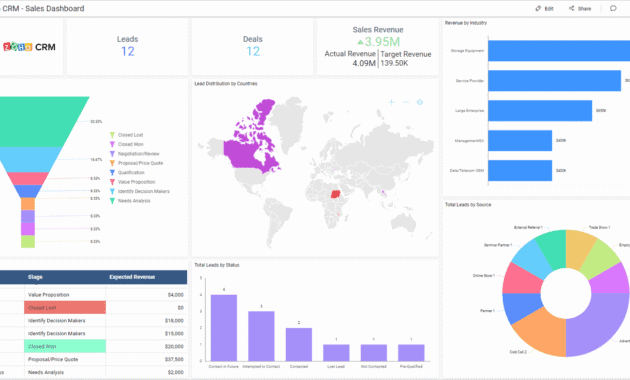Screen dimensions: 630x380
Task: Click the Not Contacted status bar
Action: click(x=374, y=353)
